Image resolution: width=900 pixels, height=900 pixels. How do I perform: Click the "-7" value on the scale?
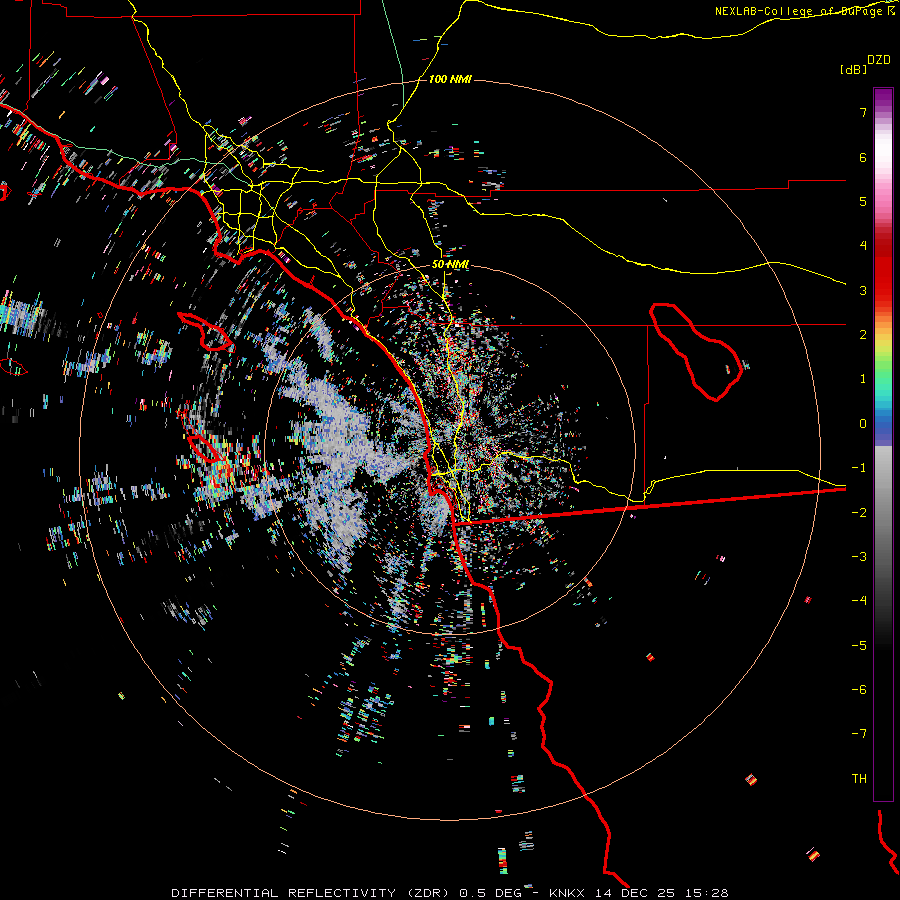click(859, 734)
